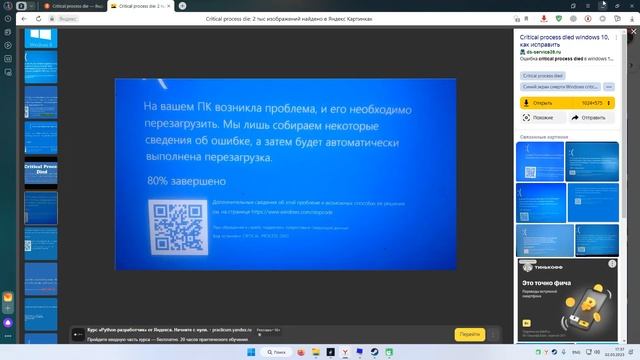640x360 pixels.
Task: Open Alice assistant icon in browser sidebar
Action: click(8, 323)
